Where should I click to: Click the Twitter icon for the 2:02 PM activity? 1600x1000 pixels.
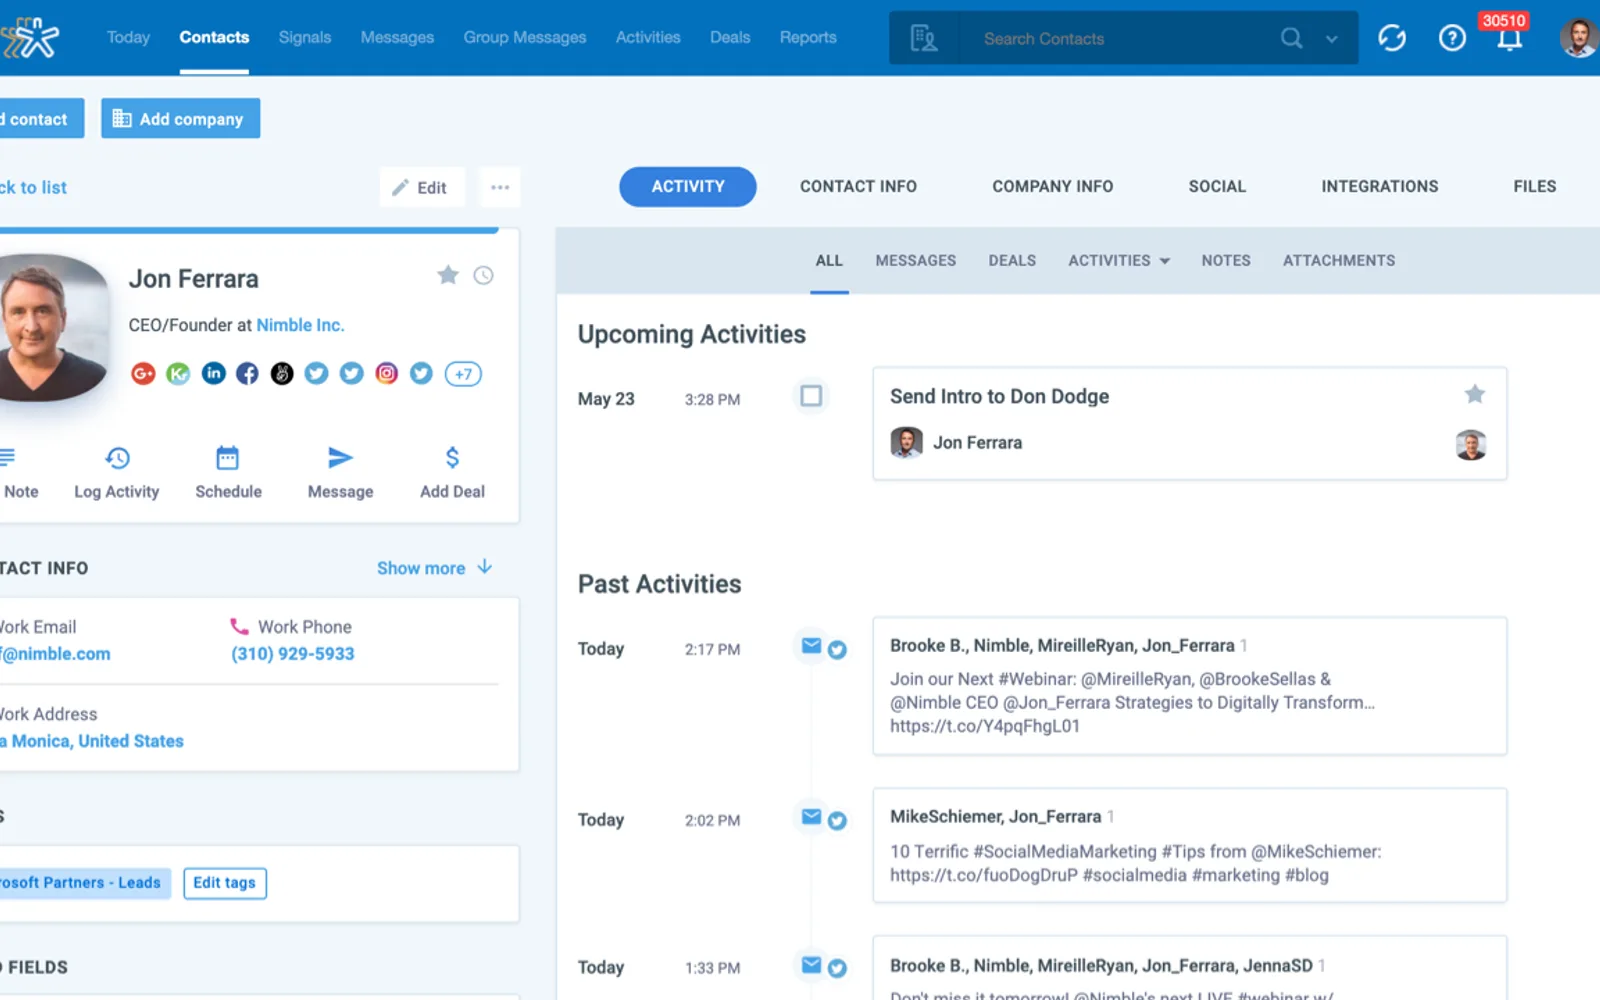pyautogui.click(x=837, y=821)
